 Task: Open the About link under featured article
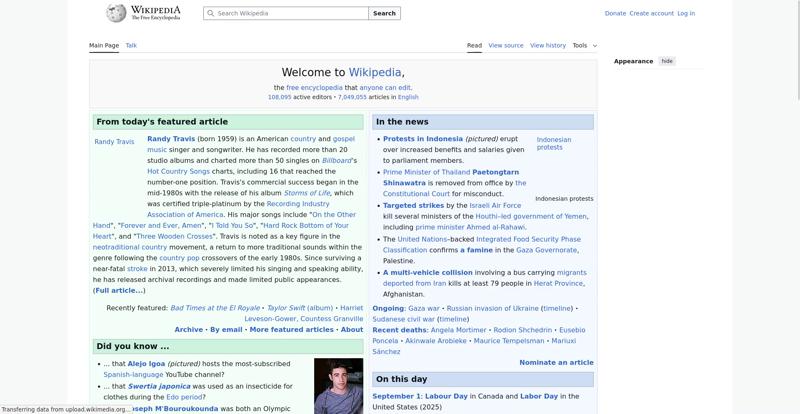tap(352, 330)
